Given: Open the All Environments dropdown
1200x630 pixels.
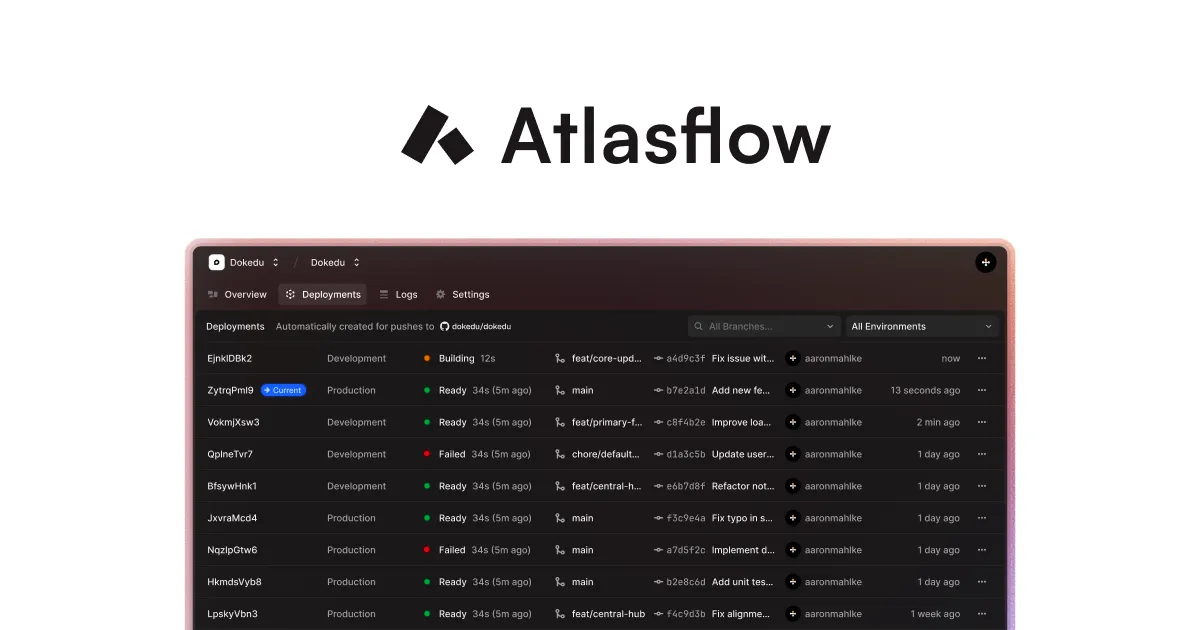Looking at the screenshot, I should pyautogui.click(x=922, y=326).
